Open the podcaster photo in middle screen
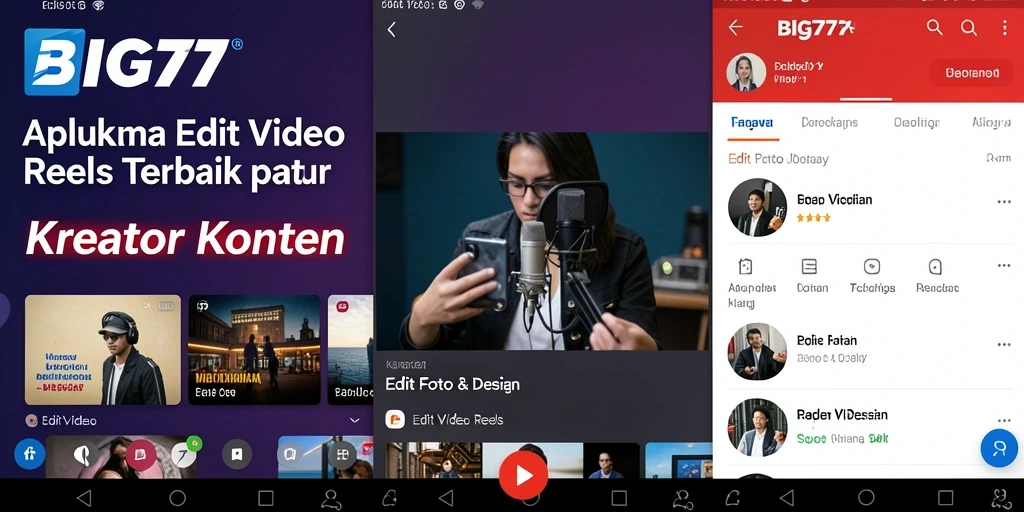The width and height of the screenshot is (1024, 512). 542,241
